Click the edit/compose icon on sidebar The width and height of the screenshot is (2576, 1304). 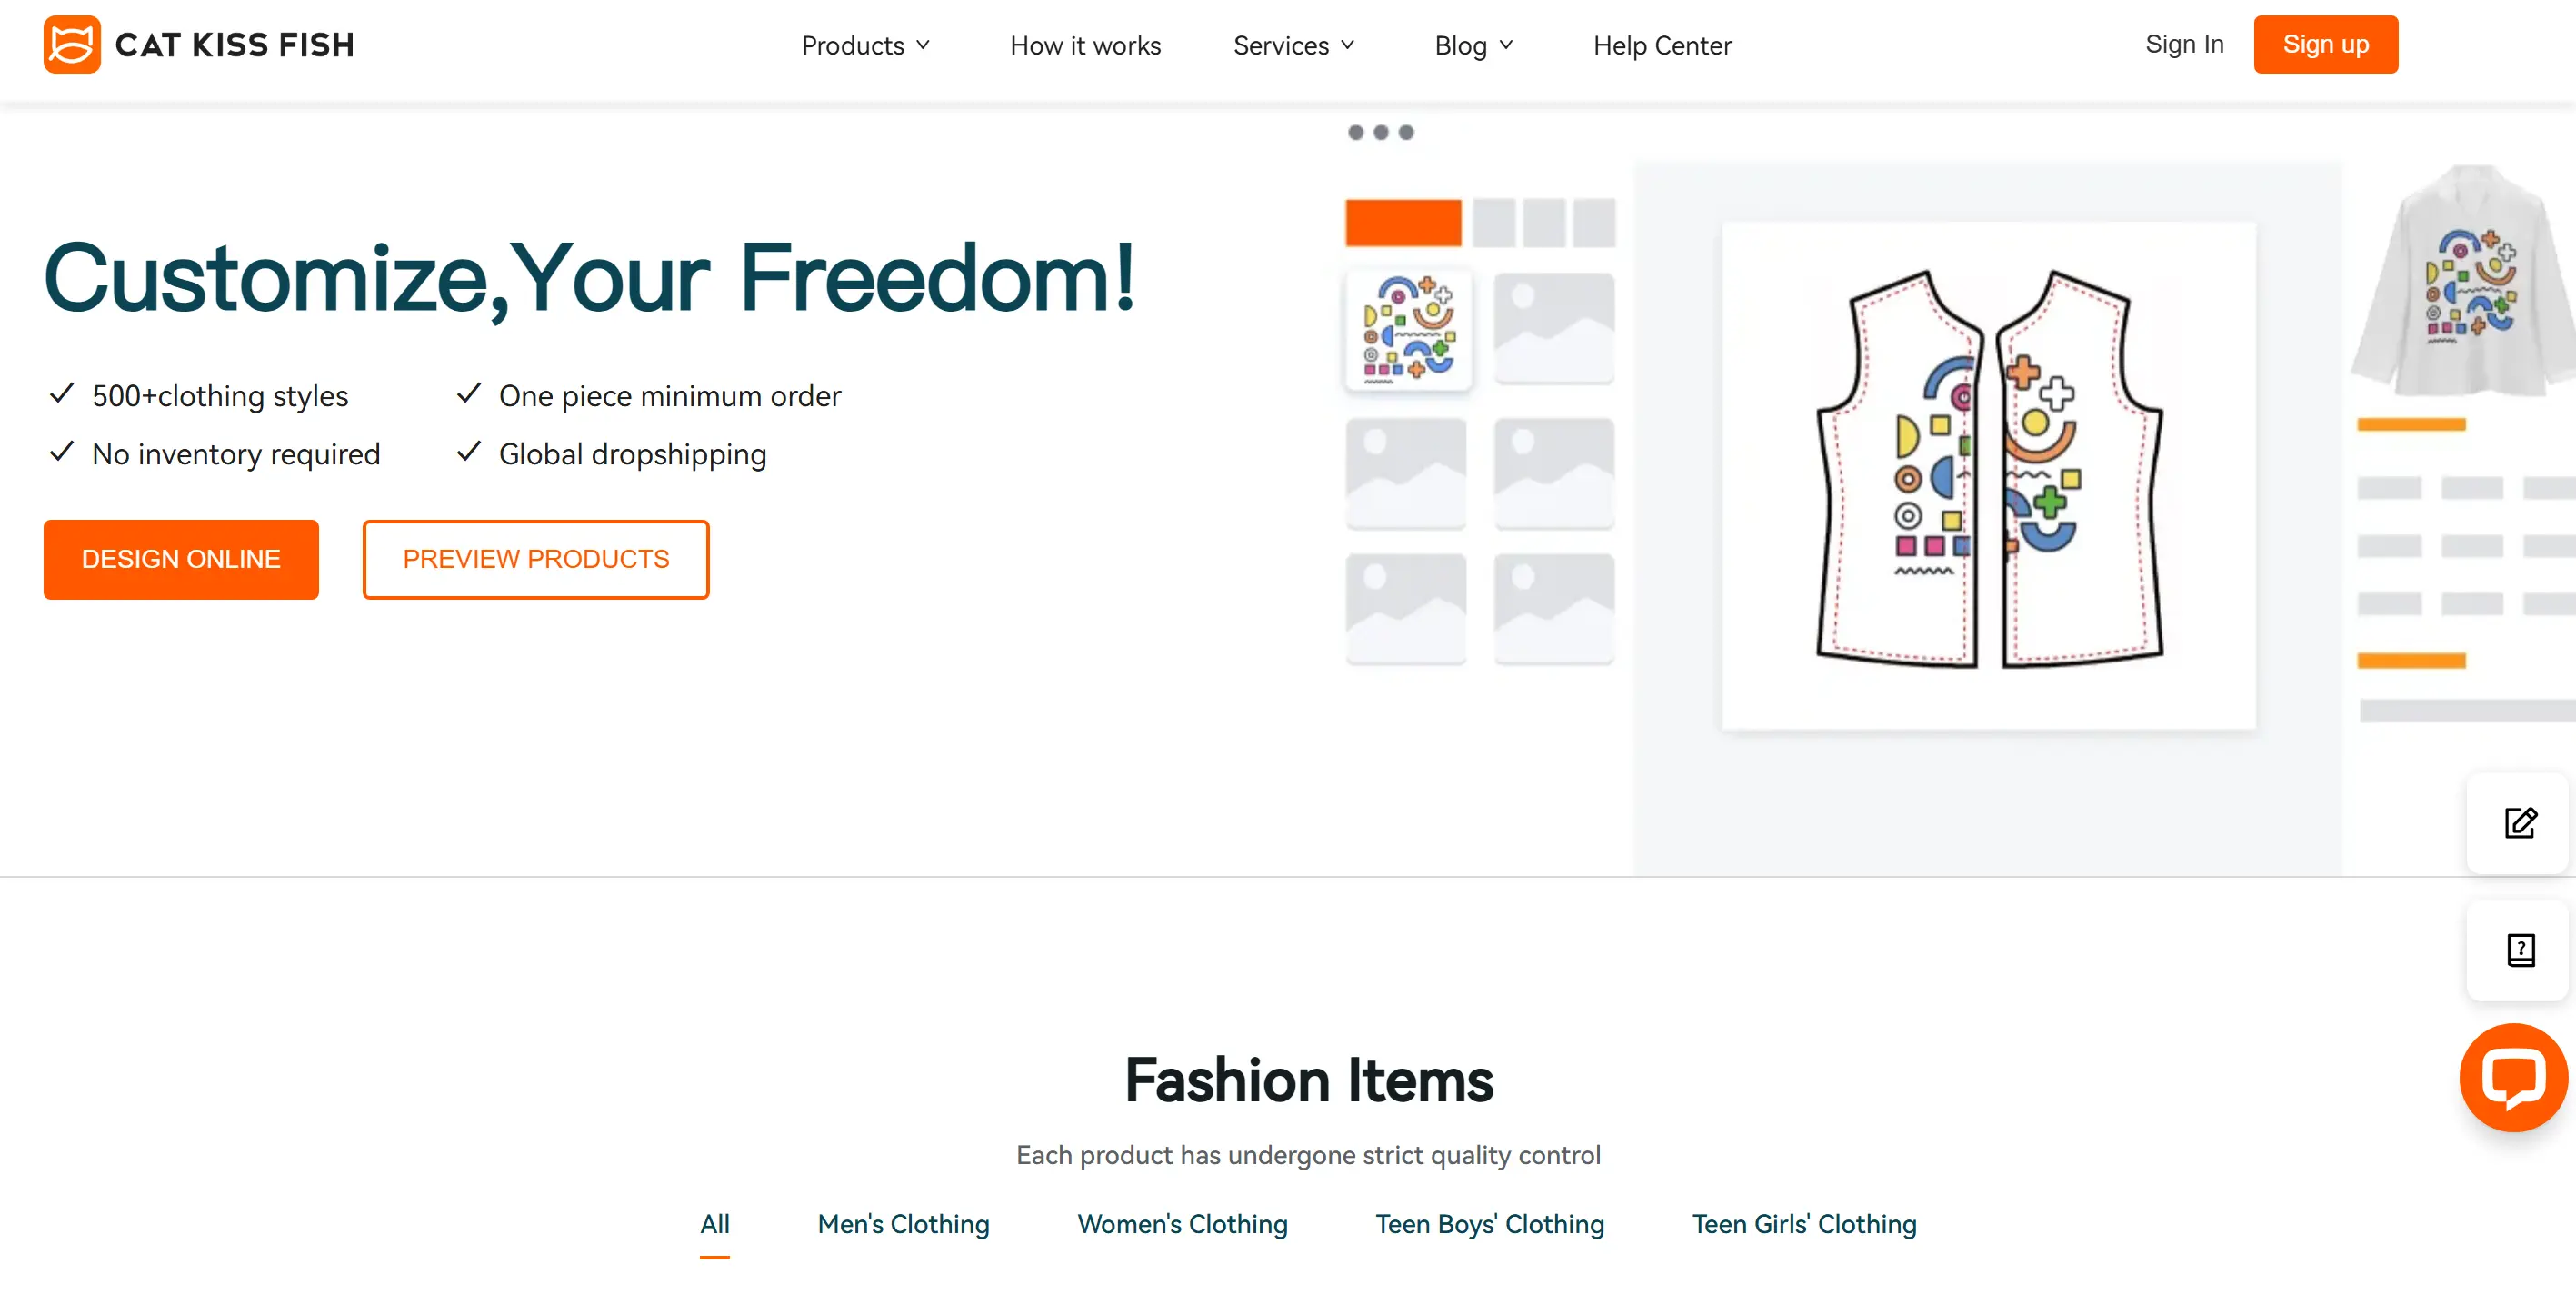click(2520, 821)
